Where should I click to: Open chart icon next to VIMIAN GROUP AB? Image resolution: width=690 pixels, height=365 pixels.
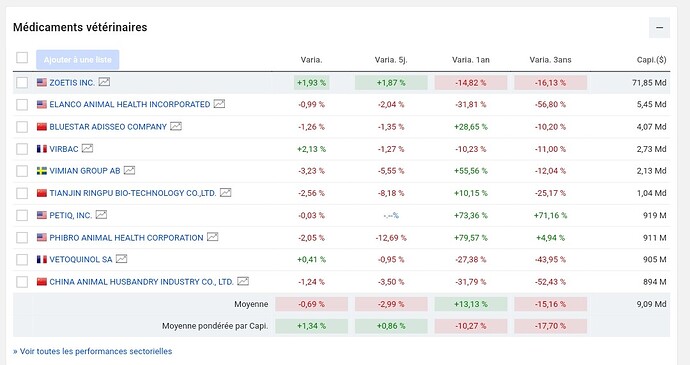[x=129, y=170]
